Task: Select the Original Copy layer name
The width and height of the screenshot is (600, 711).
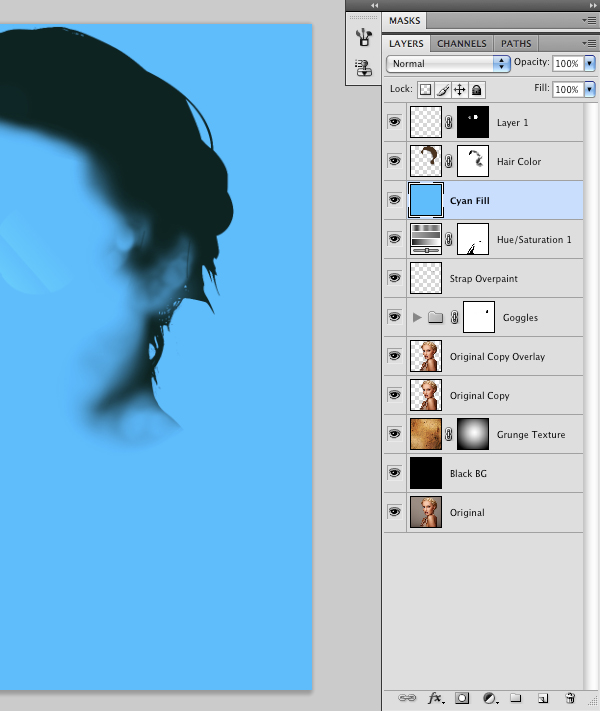Action: 479,396
